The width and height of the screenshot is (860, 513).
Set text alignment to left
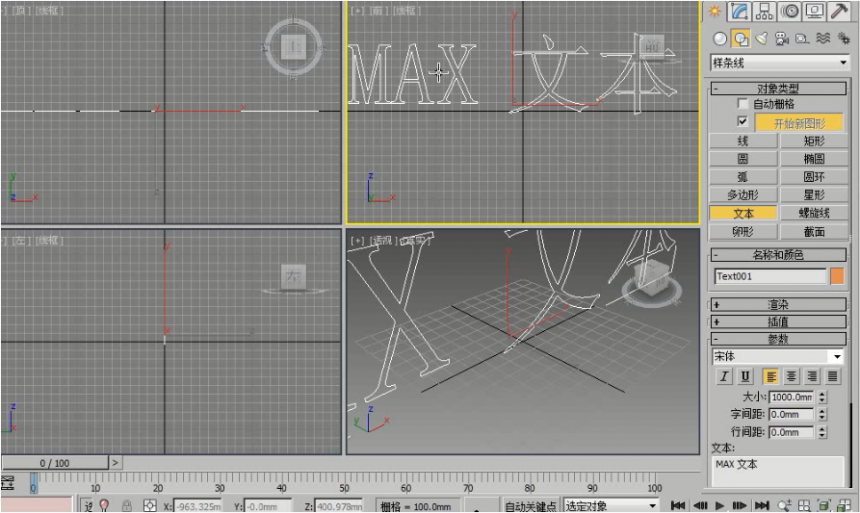771,376
